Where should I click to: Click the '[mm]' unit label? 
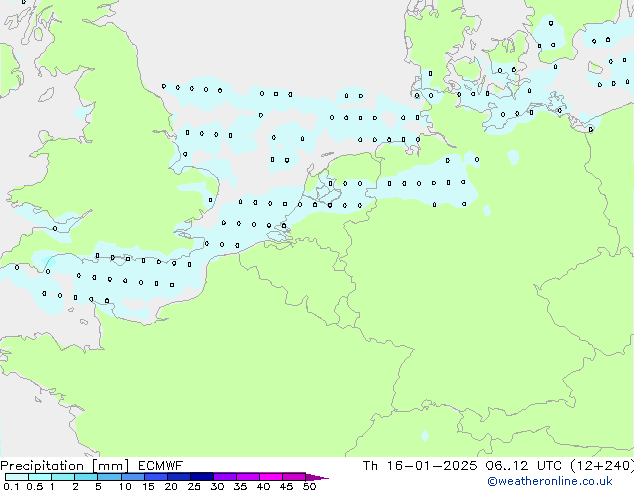[111, 466]
